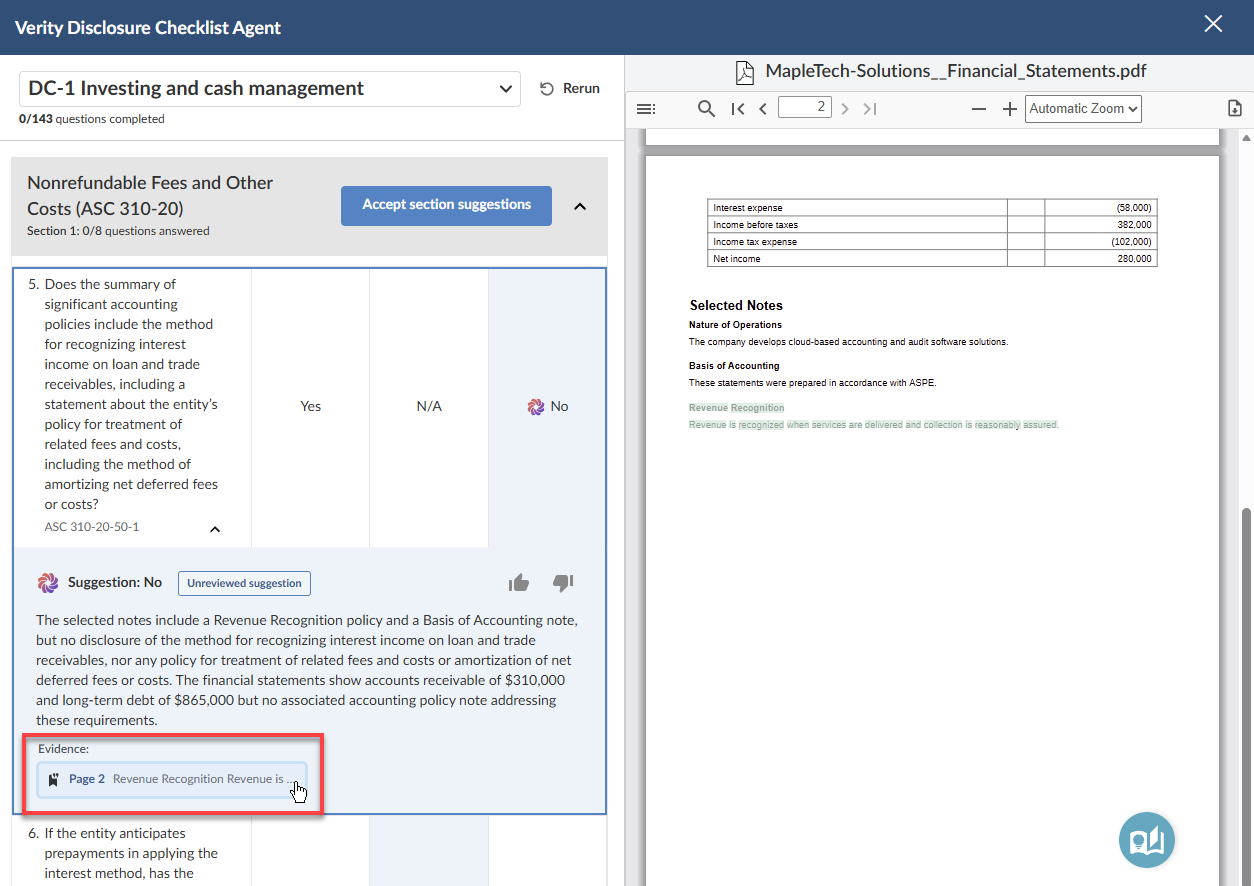
Task: Click the Net income row in PDF table
Action: [932, 259]
